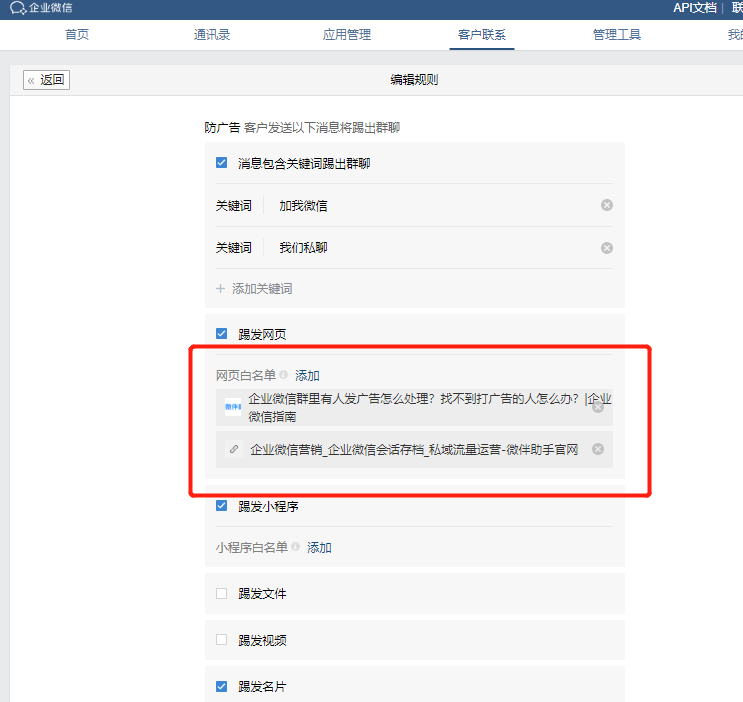Click the 企业微信 logo icon
The image size is (743, 702).
pos(18,8)
